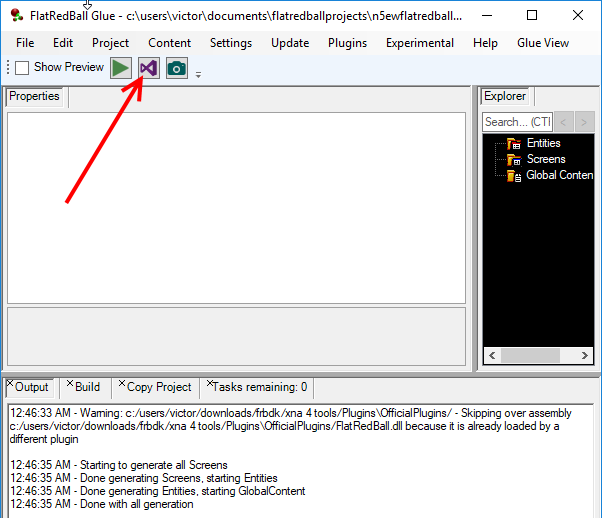Click the Explorer Search input field
This screenshot has height=518, width=602.
coord(518,122)
